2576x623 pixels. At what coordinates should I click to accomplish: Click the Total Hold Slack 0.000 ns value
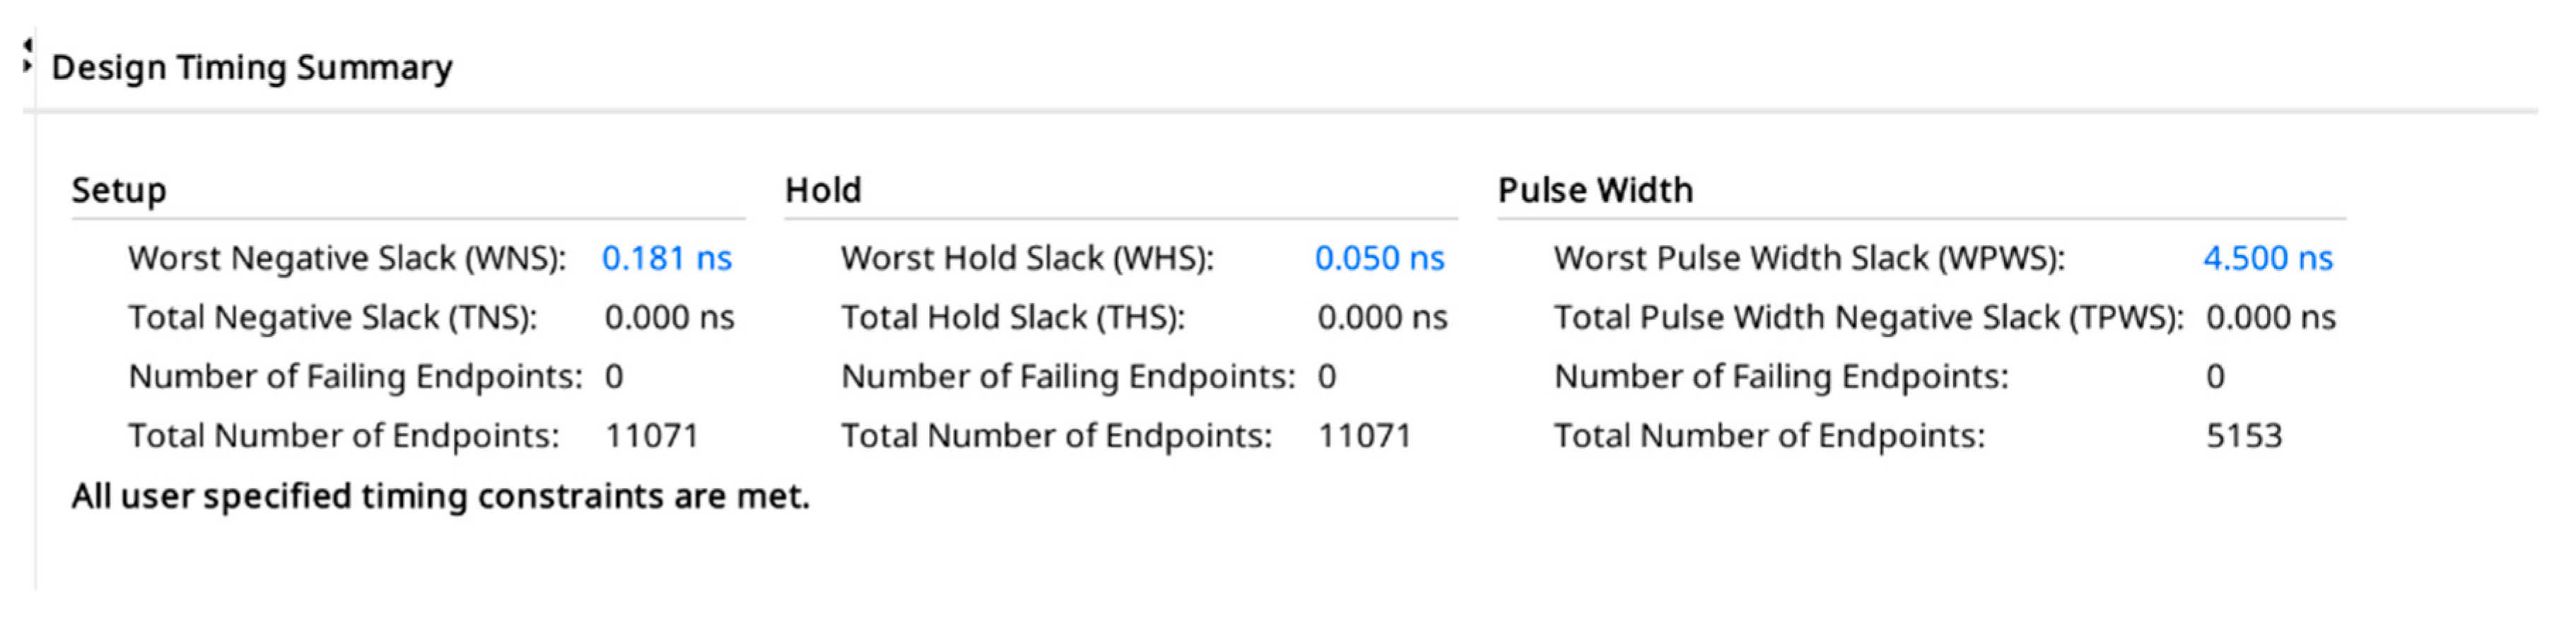pos(1382,317)
